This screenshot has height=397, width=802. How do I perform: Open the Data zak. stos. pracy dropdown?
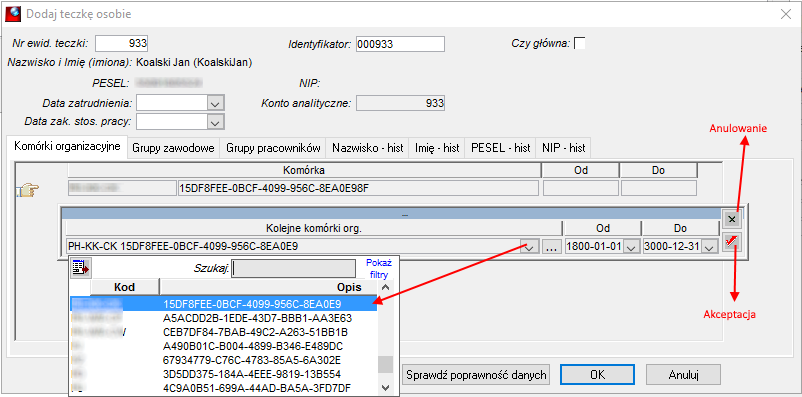(215, 122)
